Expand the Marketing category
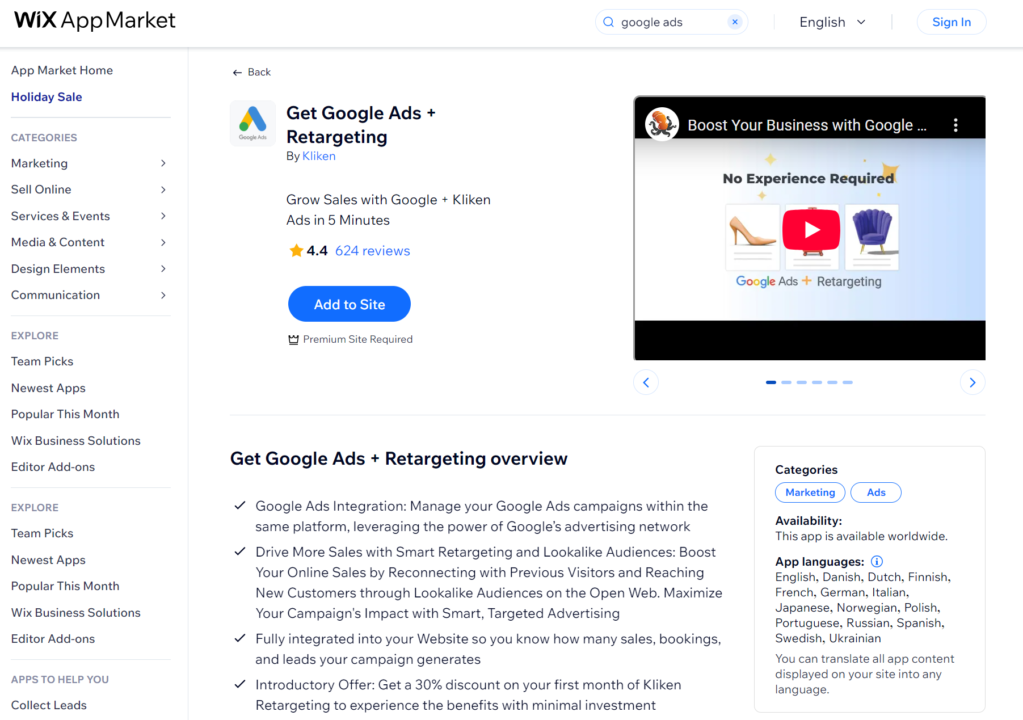 39,163
